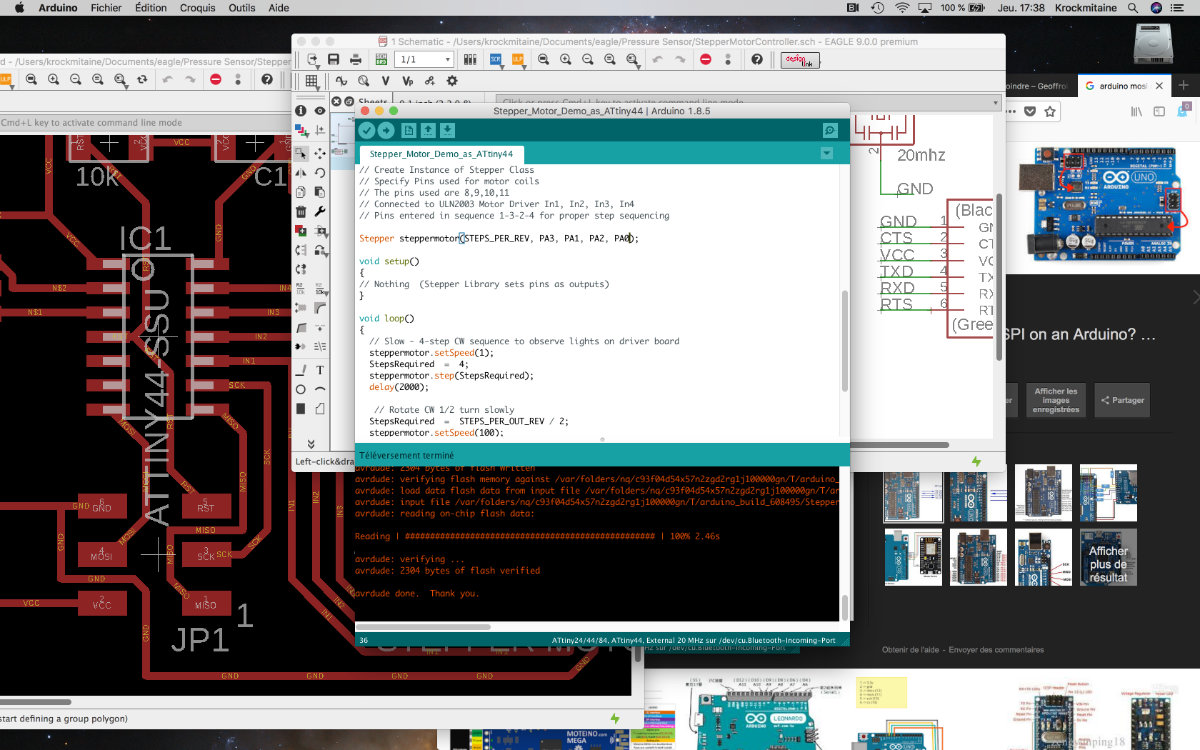
Task: Click the Partager button in browser
Action: click(x=1122, y=400)
